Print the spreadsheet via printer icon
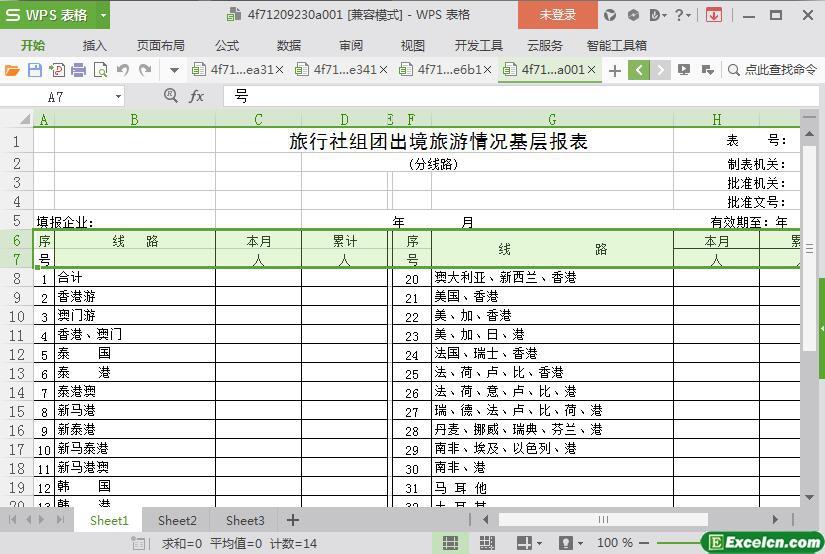The width and height of the screenshot is (825, 554). click(78, 70)
